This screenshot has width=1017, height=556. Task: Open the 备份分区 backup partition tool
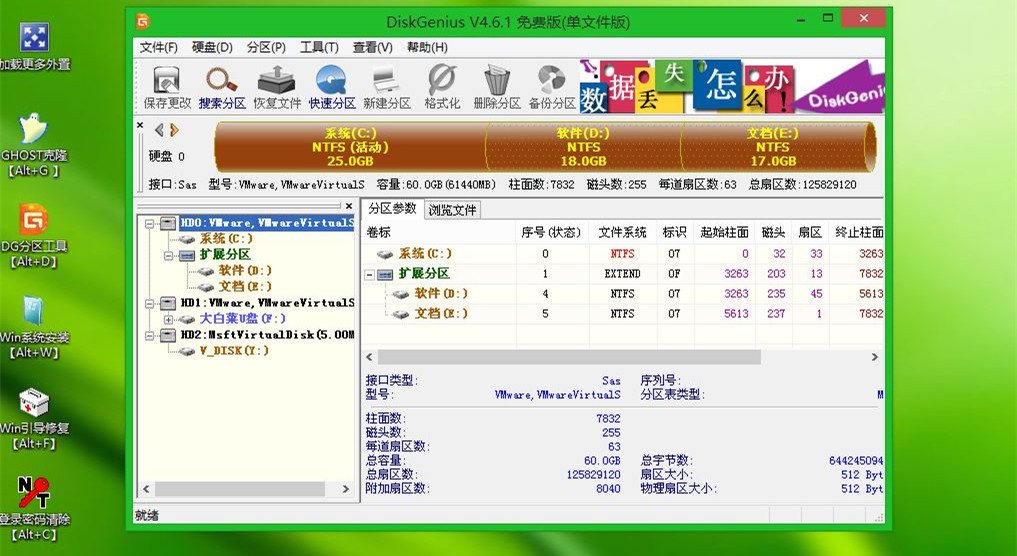551,86
